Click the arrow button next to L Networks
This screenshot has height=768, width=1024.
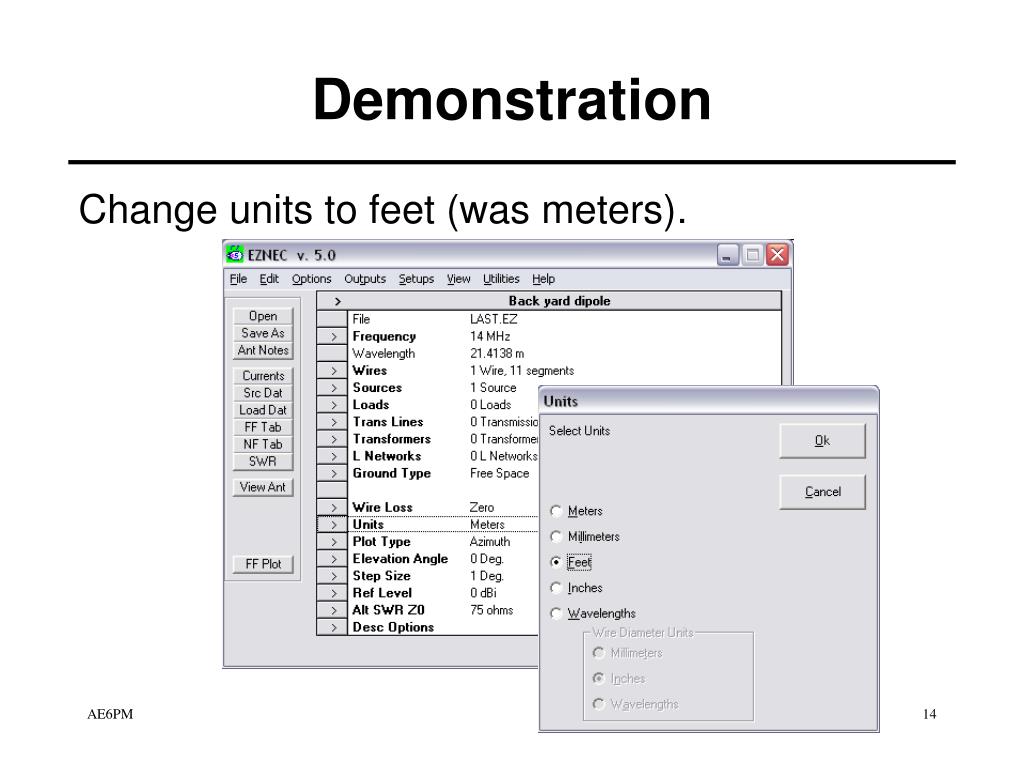[332, 456]
